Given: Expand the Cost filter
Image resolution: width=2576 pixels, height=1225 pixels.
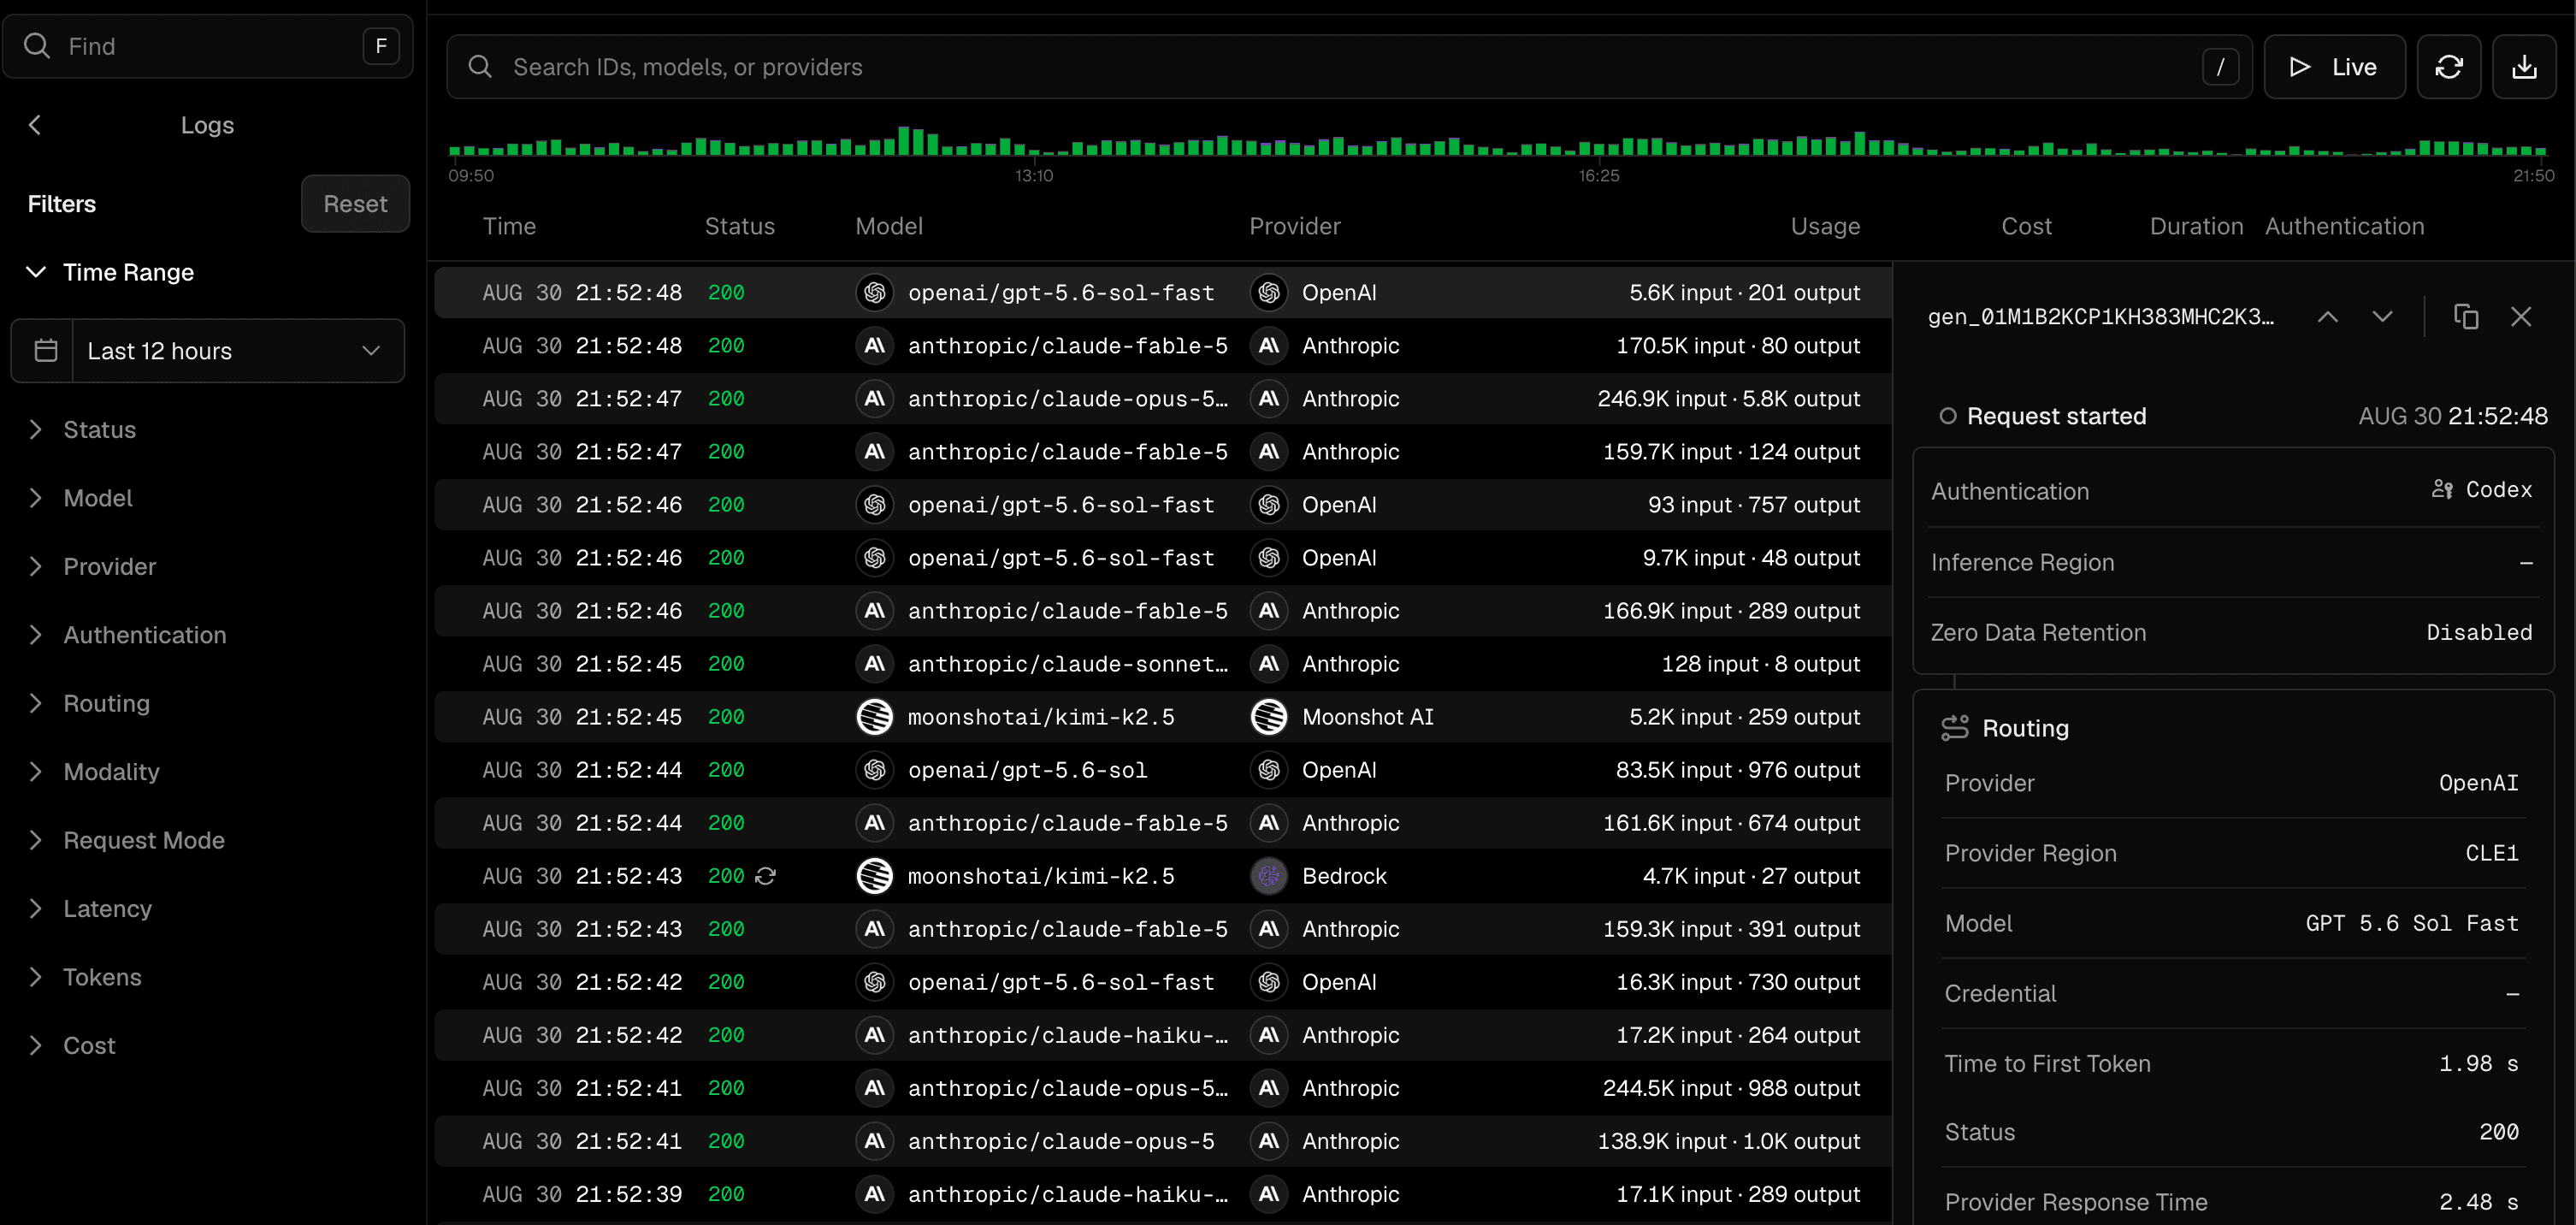Looking at the screenshot, I should (x=71, y=1046).
